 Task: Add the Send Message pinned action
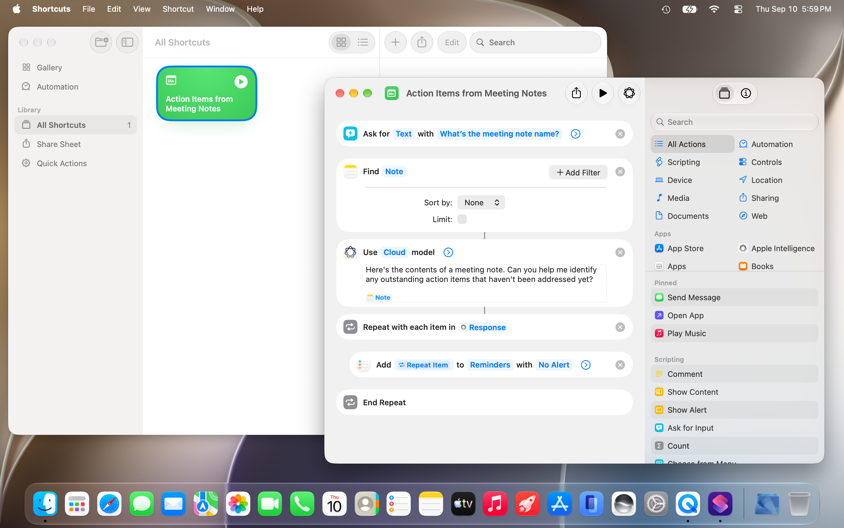point(734,298)
